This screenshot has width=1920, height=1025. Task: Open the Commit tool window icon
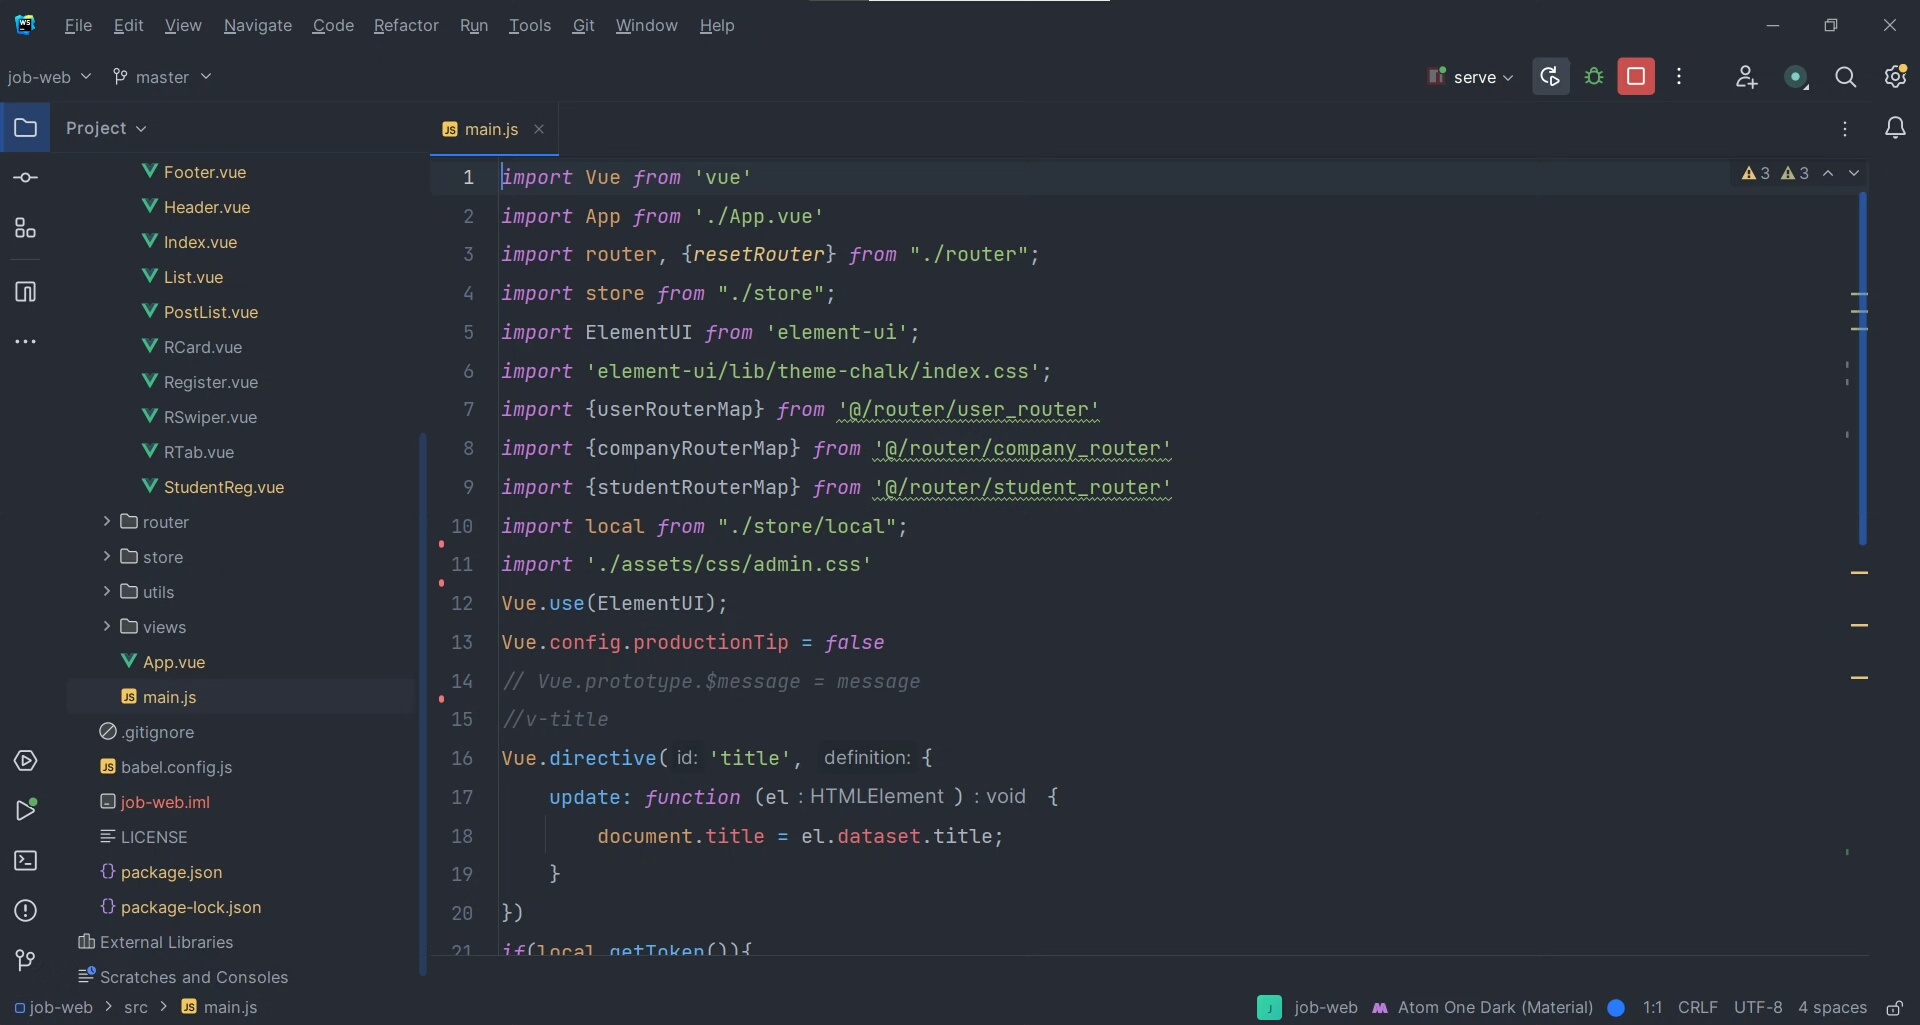[25, 178]
